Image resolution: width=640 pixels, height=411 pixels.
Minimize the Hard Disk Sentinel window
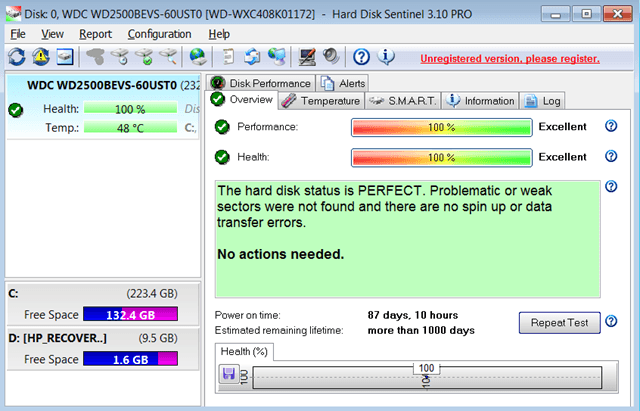pyautogui.click(x=555, y=14)
